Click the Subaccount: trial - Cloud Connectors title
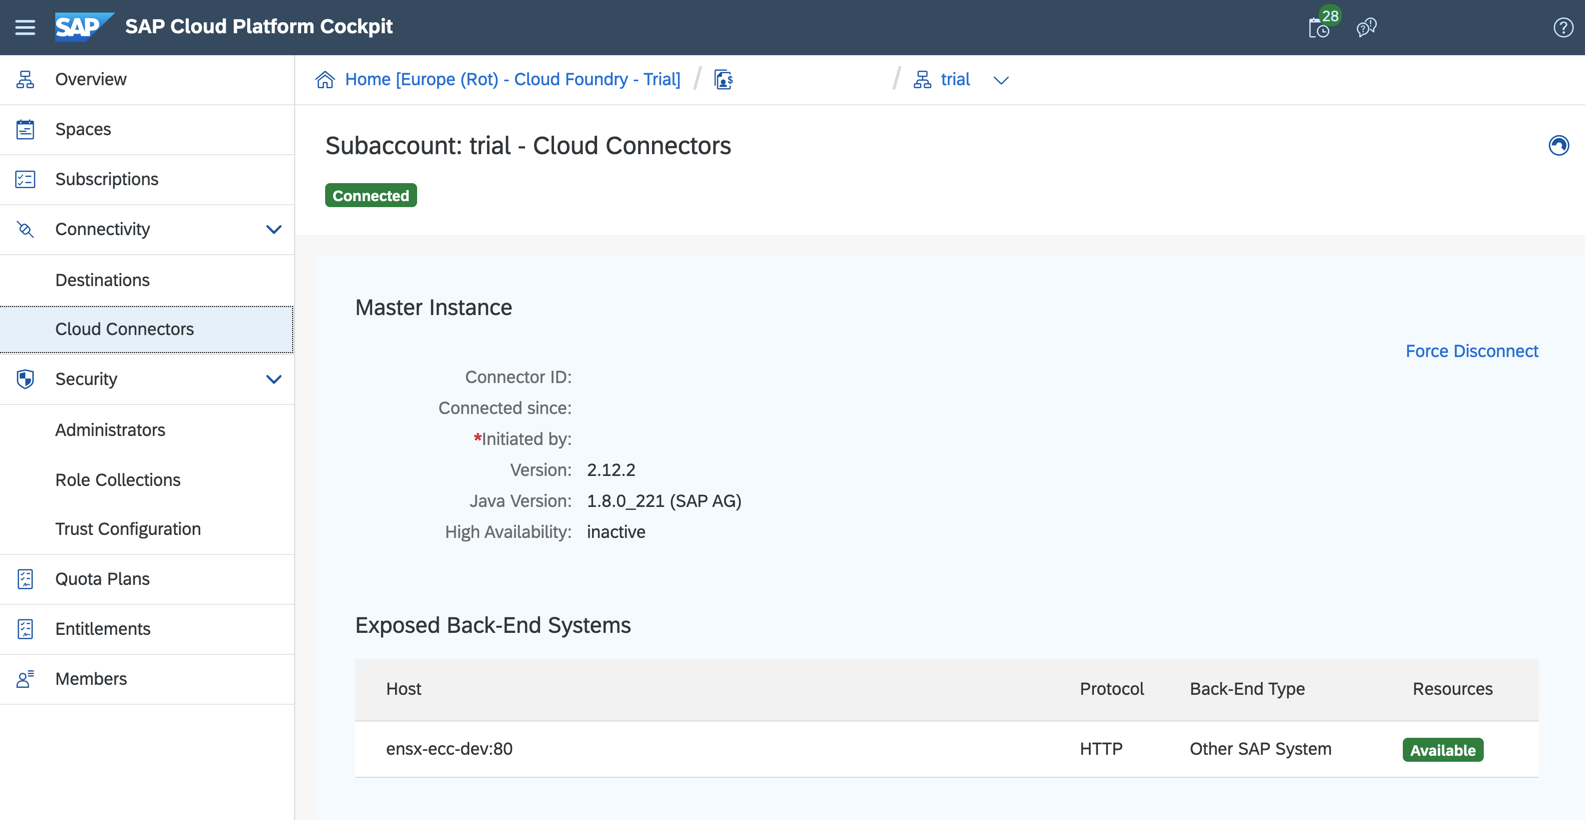Image resolution: width=1585 pixels, height=820 pixels. click(528, 146)
